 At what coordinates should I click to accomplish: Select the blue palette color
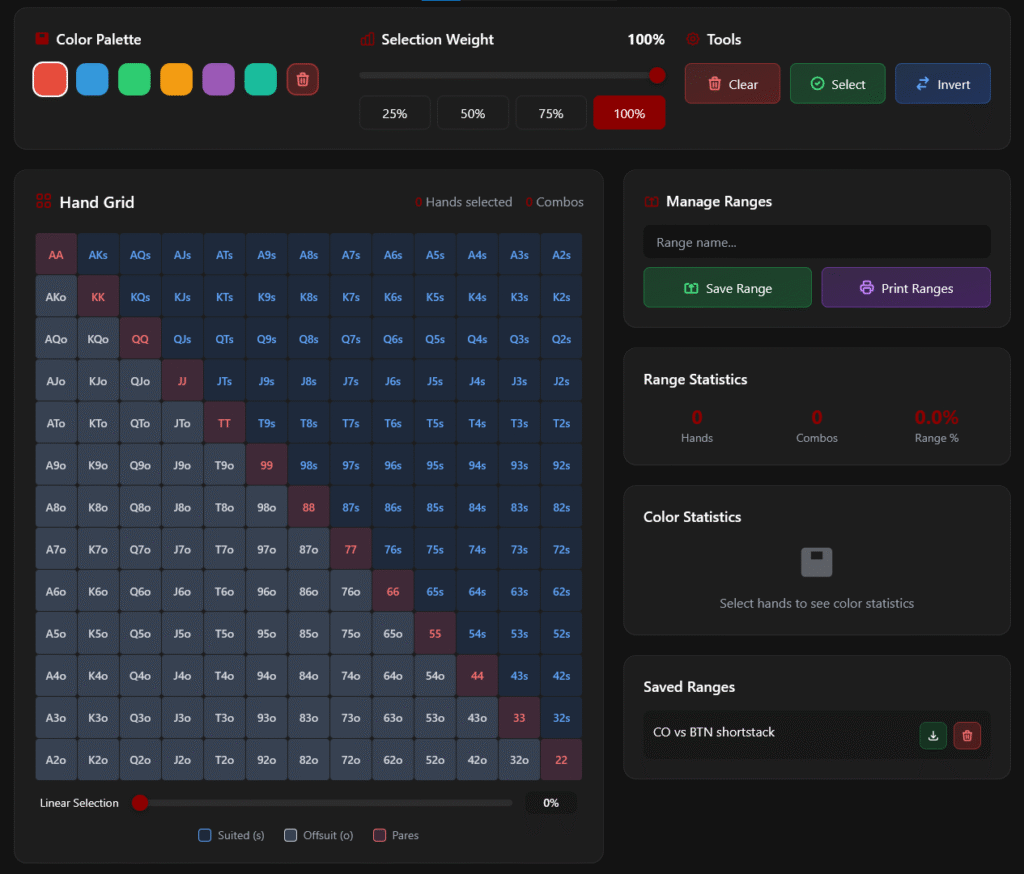(92, 80)
